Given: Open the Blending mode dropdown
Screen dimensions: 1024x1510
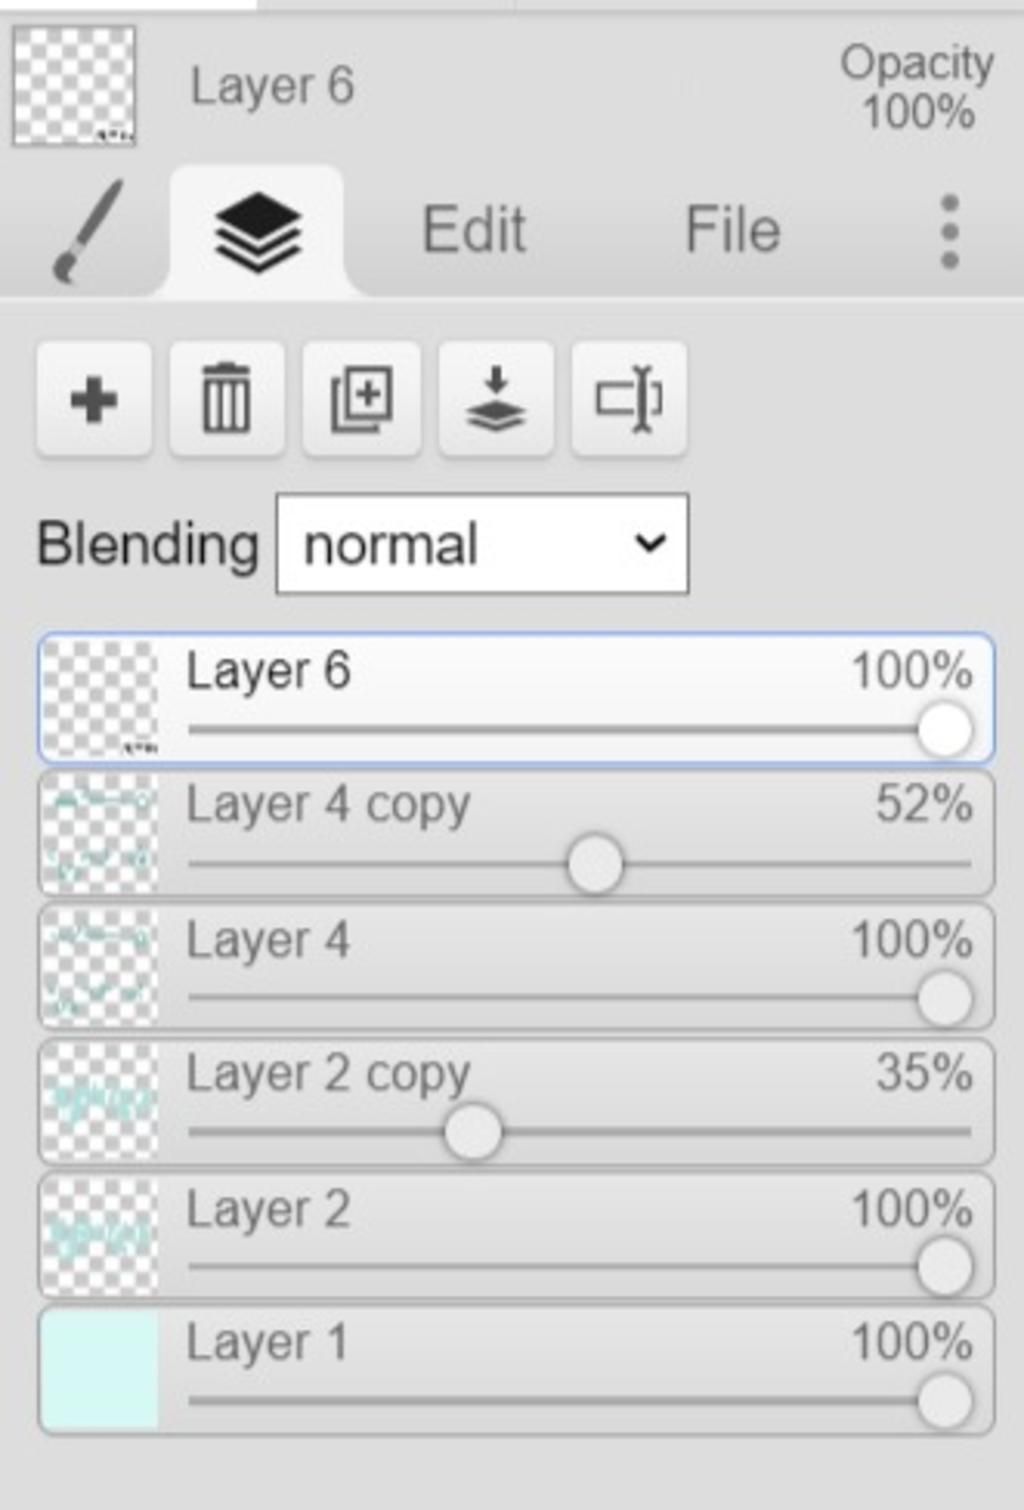Looking at the screenshot, I should [482, 544].
